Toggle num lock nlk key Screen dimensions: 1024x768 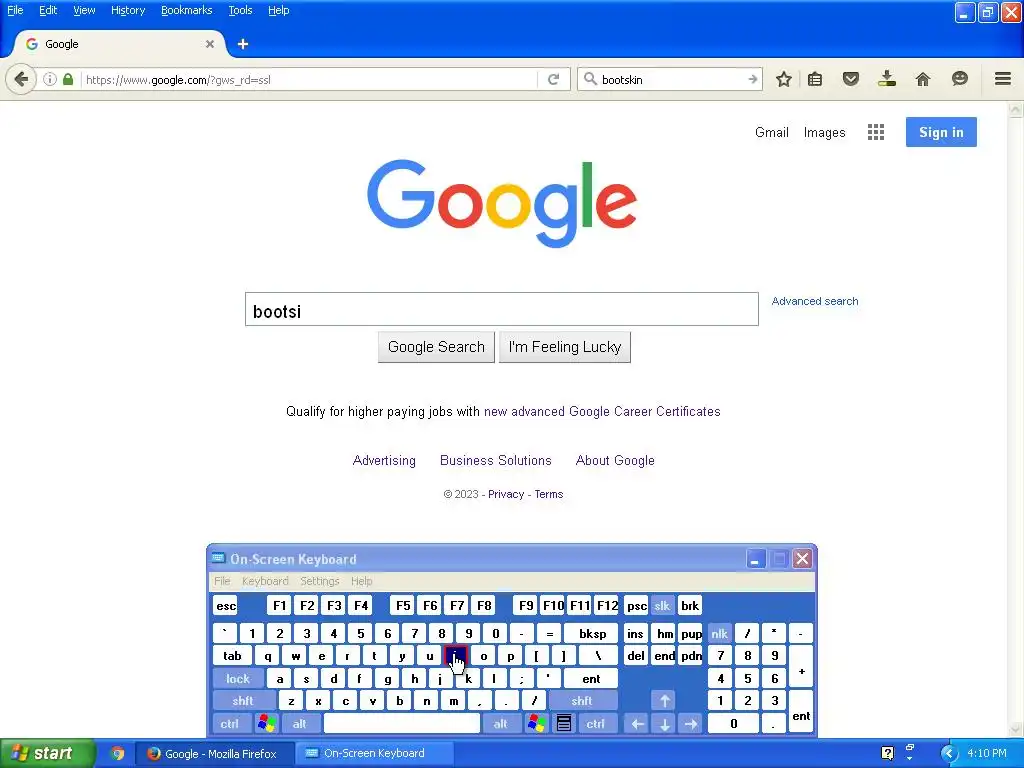click(719, 633)
